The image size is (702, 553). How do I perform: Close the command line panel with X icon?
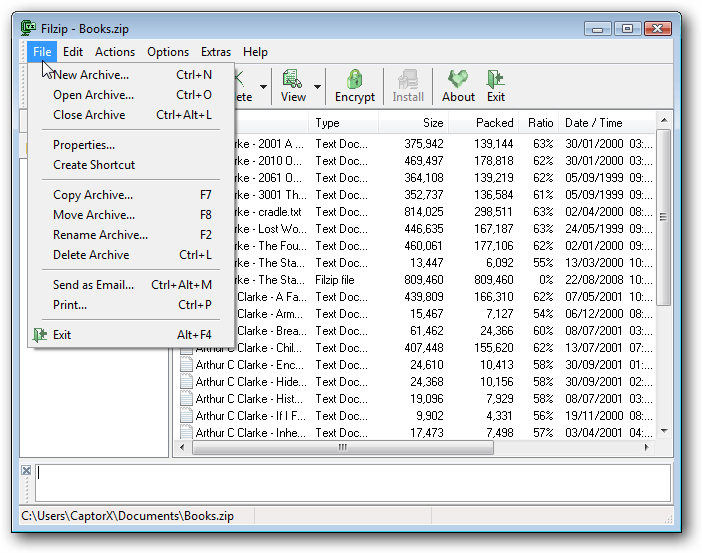tap(26, 471)
